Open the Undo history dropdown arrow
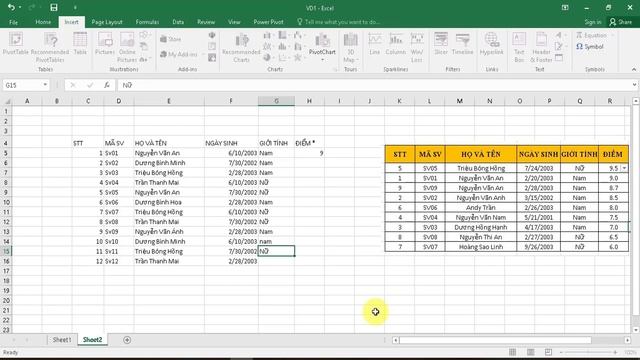This screenshot has width=640, height=360. [20, 7]
